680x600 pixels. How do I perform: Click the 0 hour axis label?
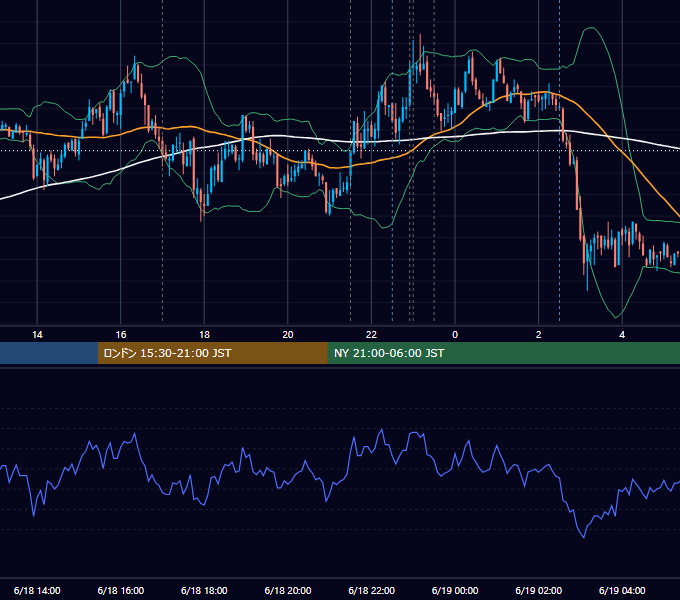coord(455,335)
